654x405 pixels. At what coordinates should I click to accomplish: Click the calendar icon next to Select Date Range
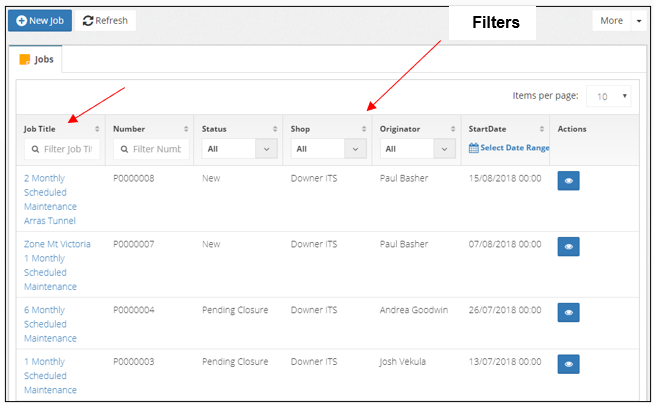coord(473,148)
